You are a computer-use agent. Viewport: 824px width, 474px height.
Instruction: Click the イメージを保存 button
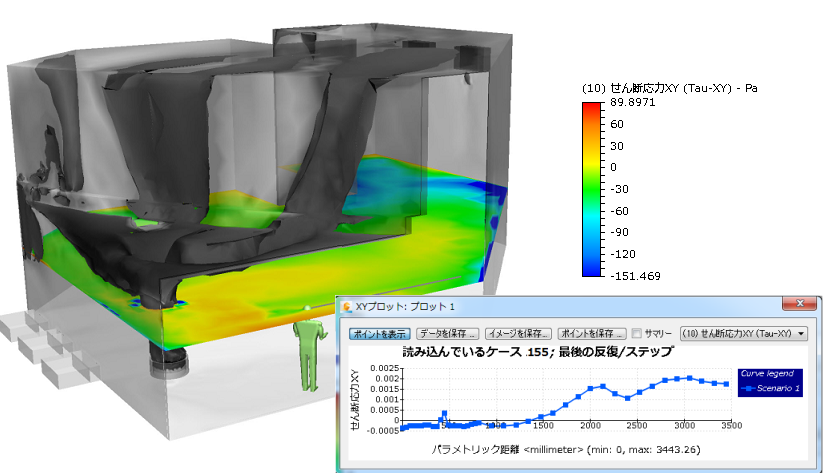point(518,334)
